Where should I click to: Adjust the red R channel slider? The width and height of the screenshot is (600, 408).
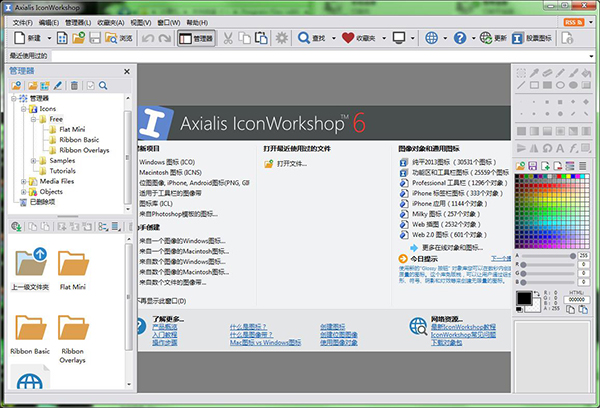click(x=548, y=264)
